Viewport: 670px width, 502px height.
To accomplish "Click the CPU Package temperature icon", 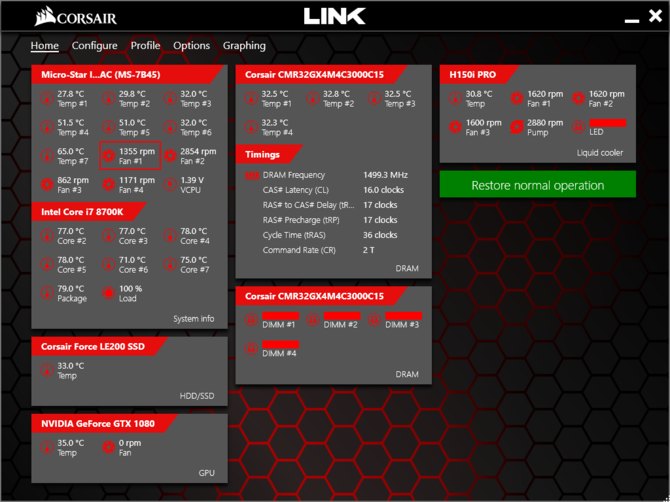I will (x=47, y=293).
